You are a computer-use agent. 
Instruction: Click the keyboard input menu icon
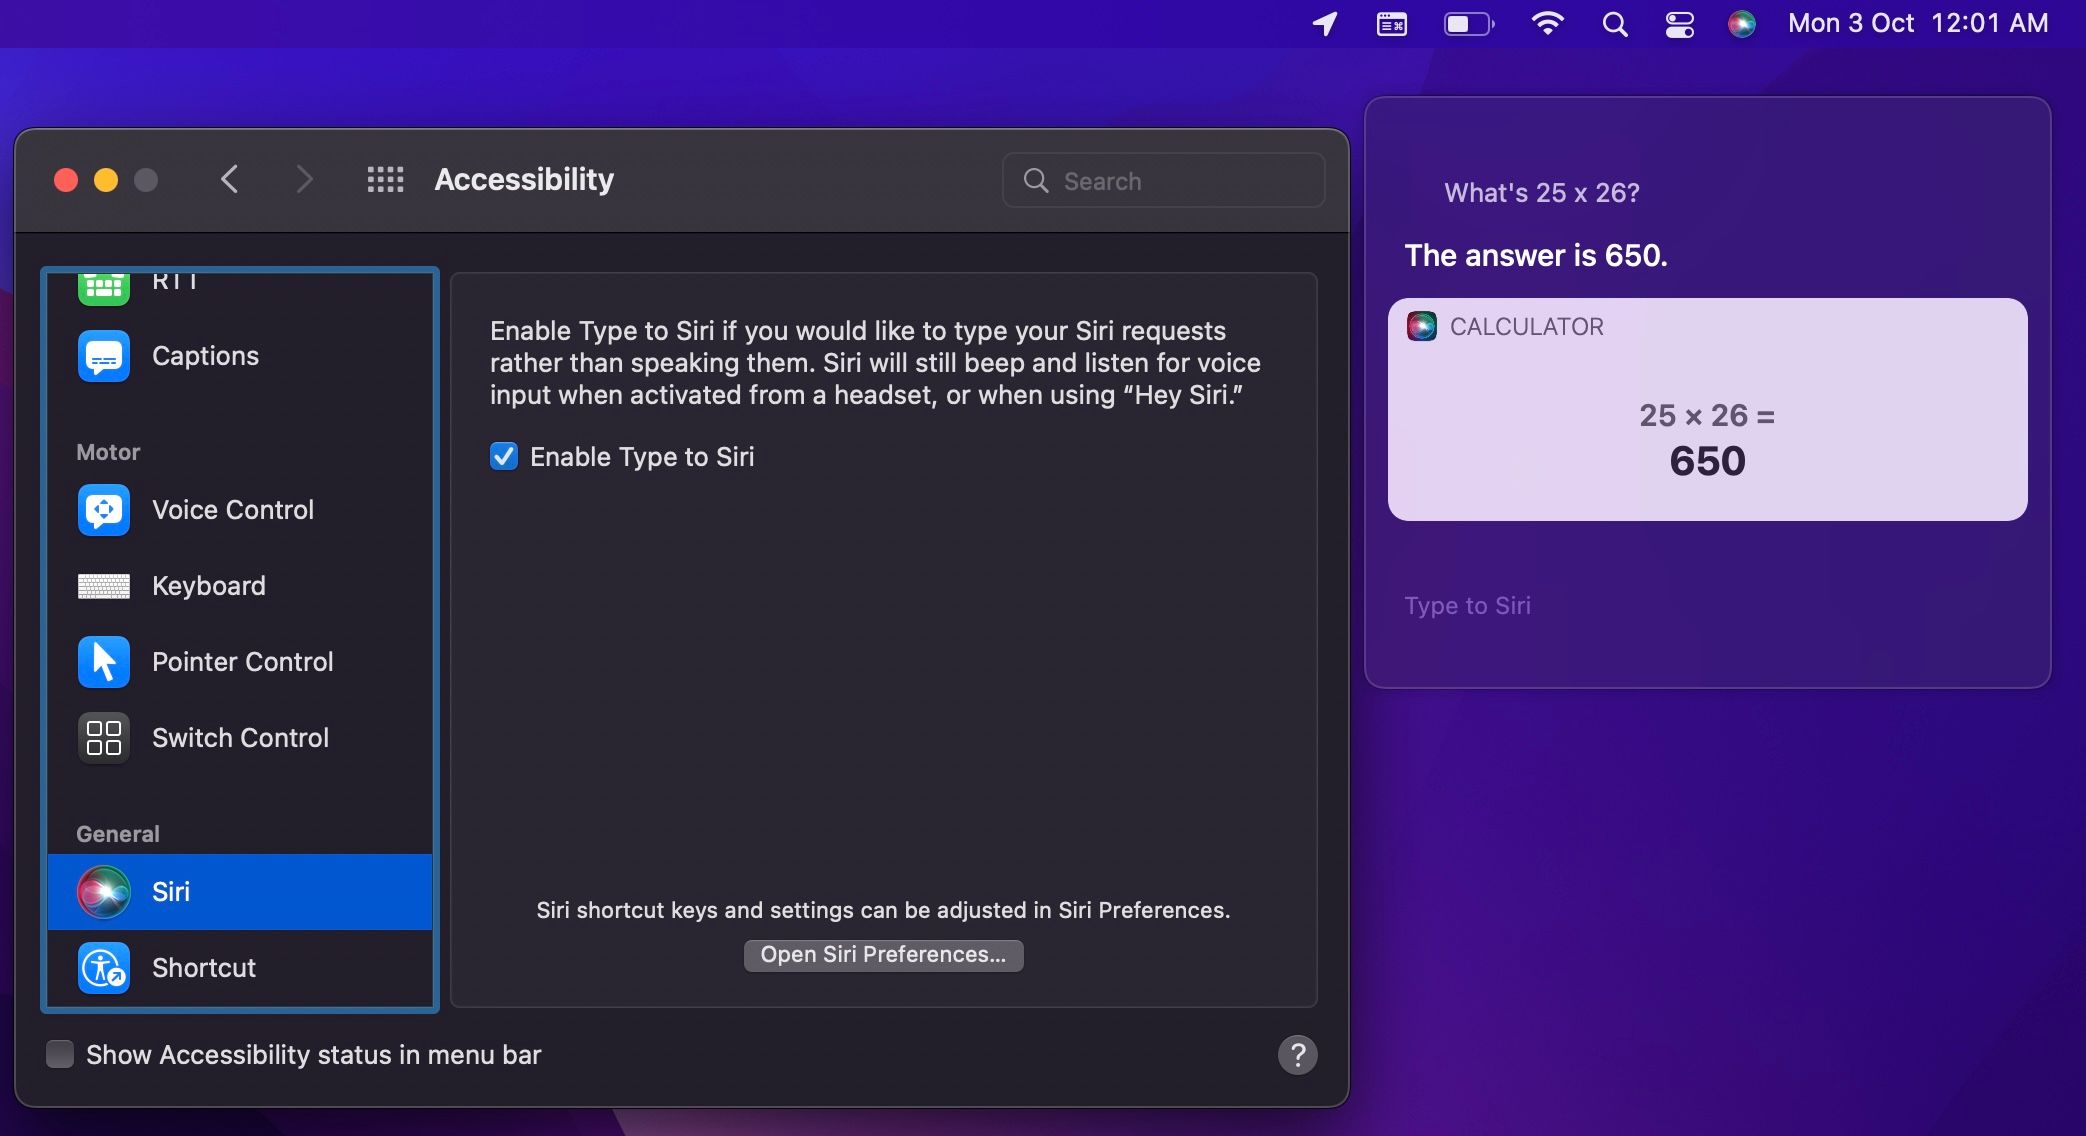click(1391, 24)
